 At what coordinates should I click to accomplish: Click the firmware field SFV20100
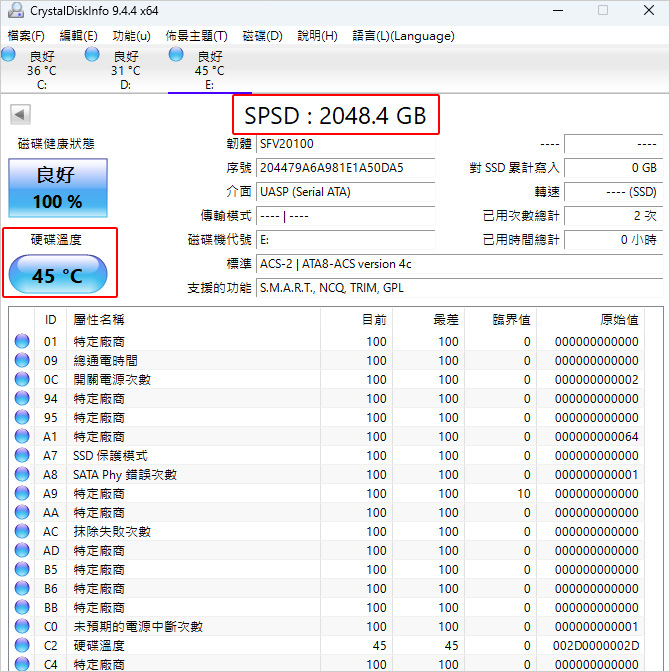click(x=346, y=144)
